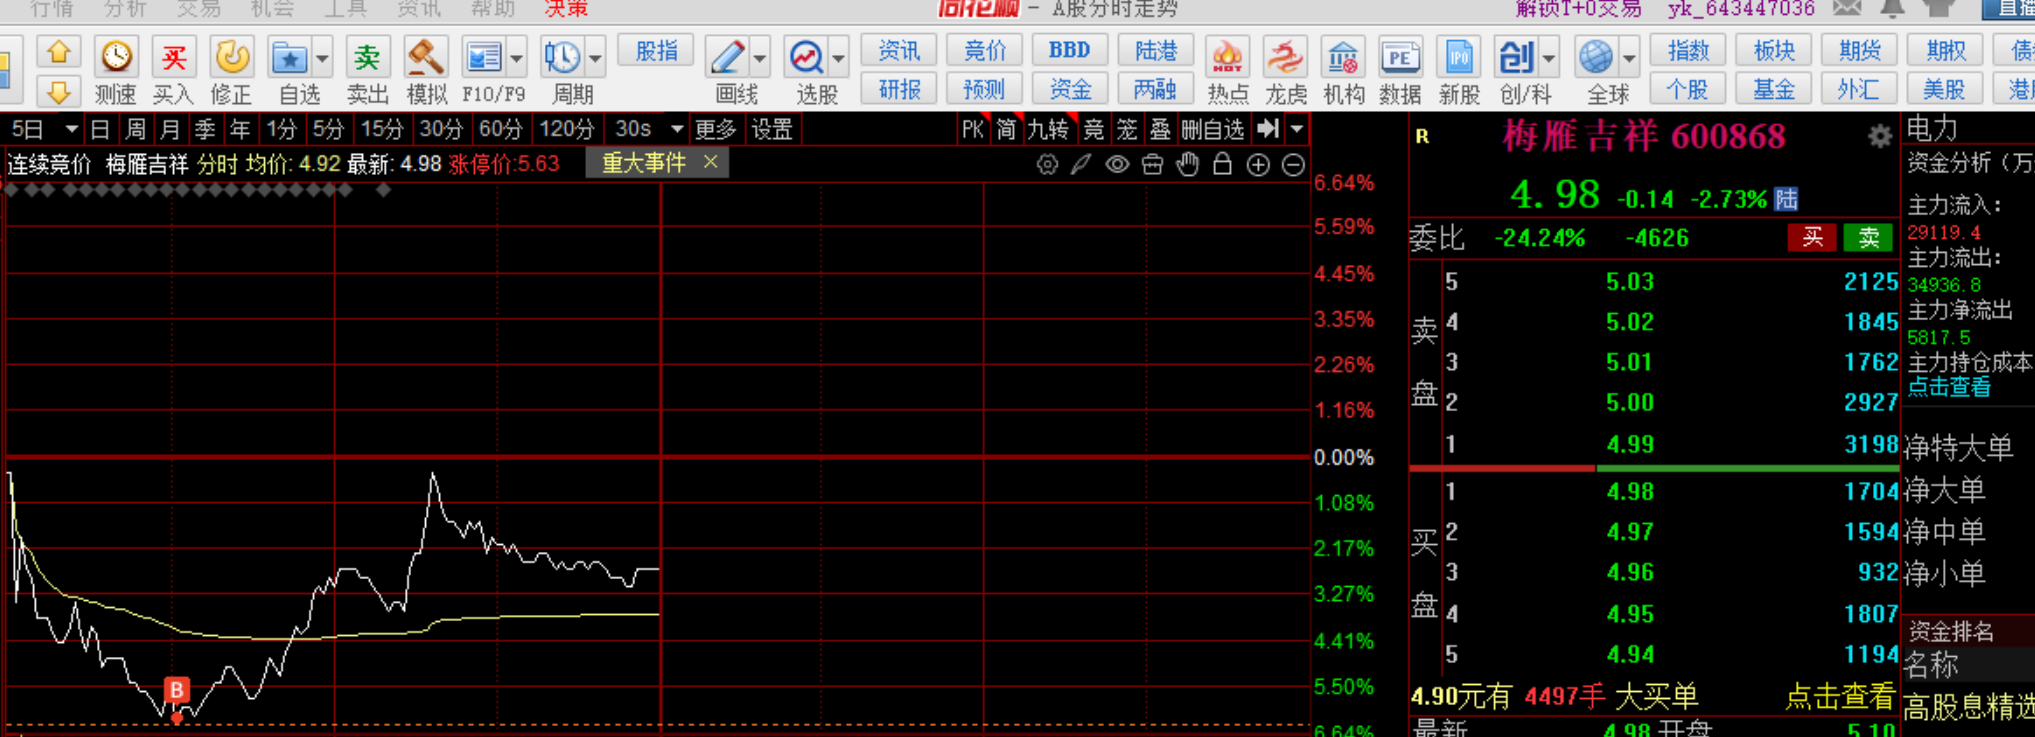
Task: Expand the 画线 drawing dropdown arrow
Action: coord(759,59)
